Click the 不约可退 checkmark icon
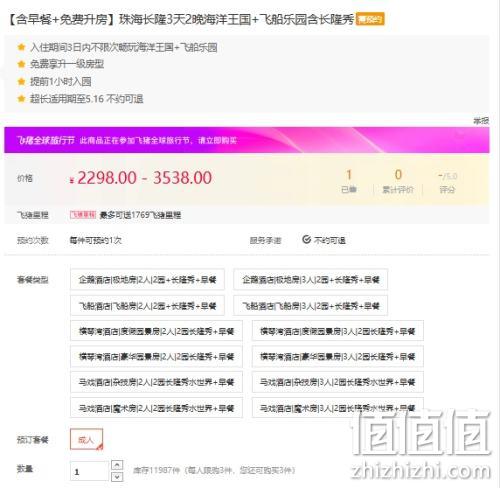Viewport: 500px width, 488px height. (x=306, y=239)
